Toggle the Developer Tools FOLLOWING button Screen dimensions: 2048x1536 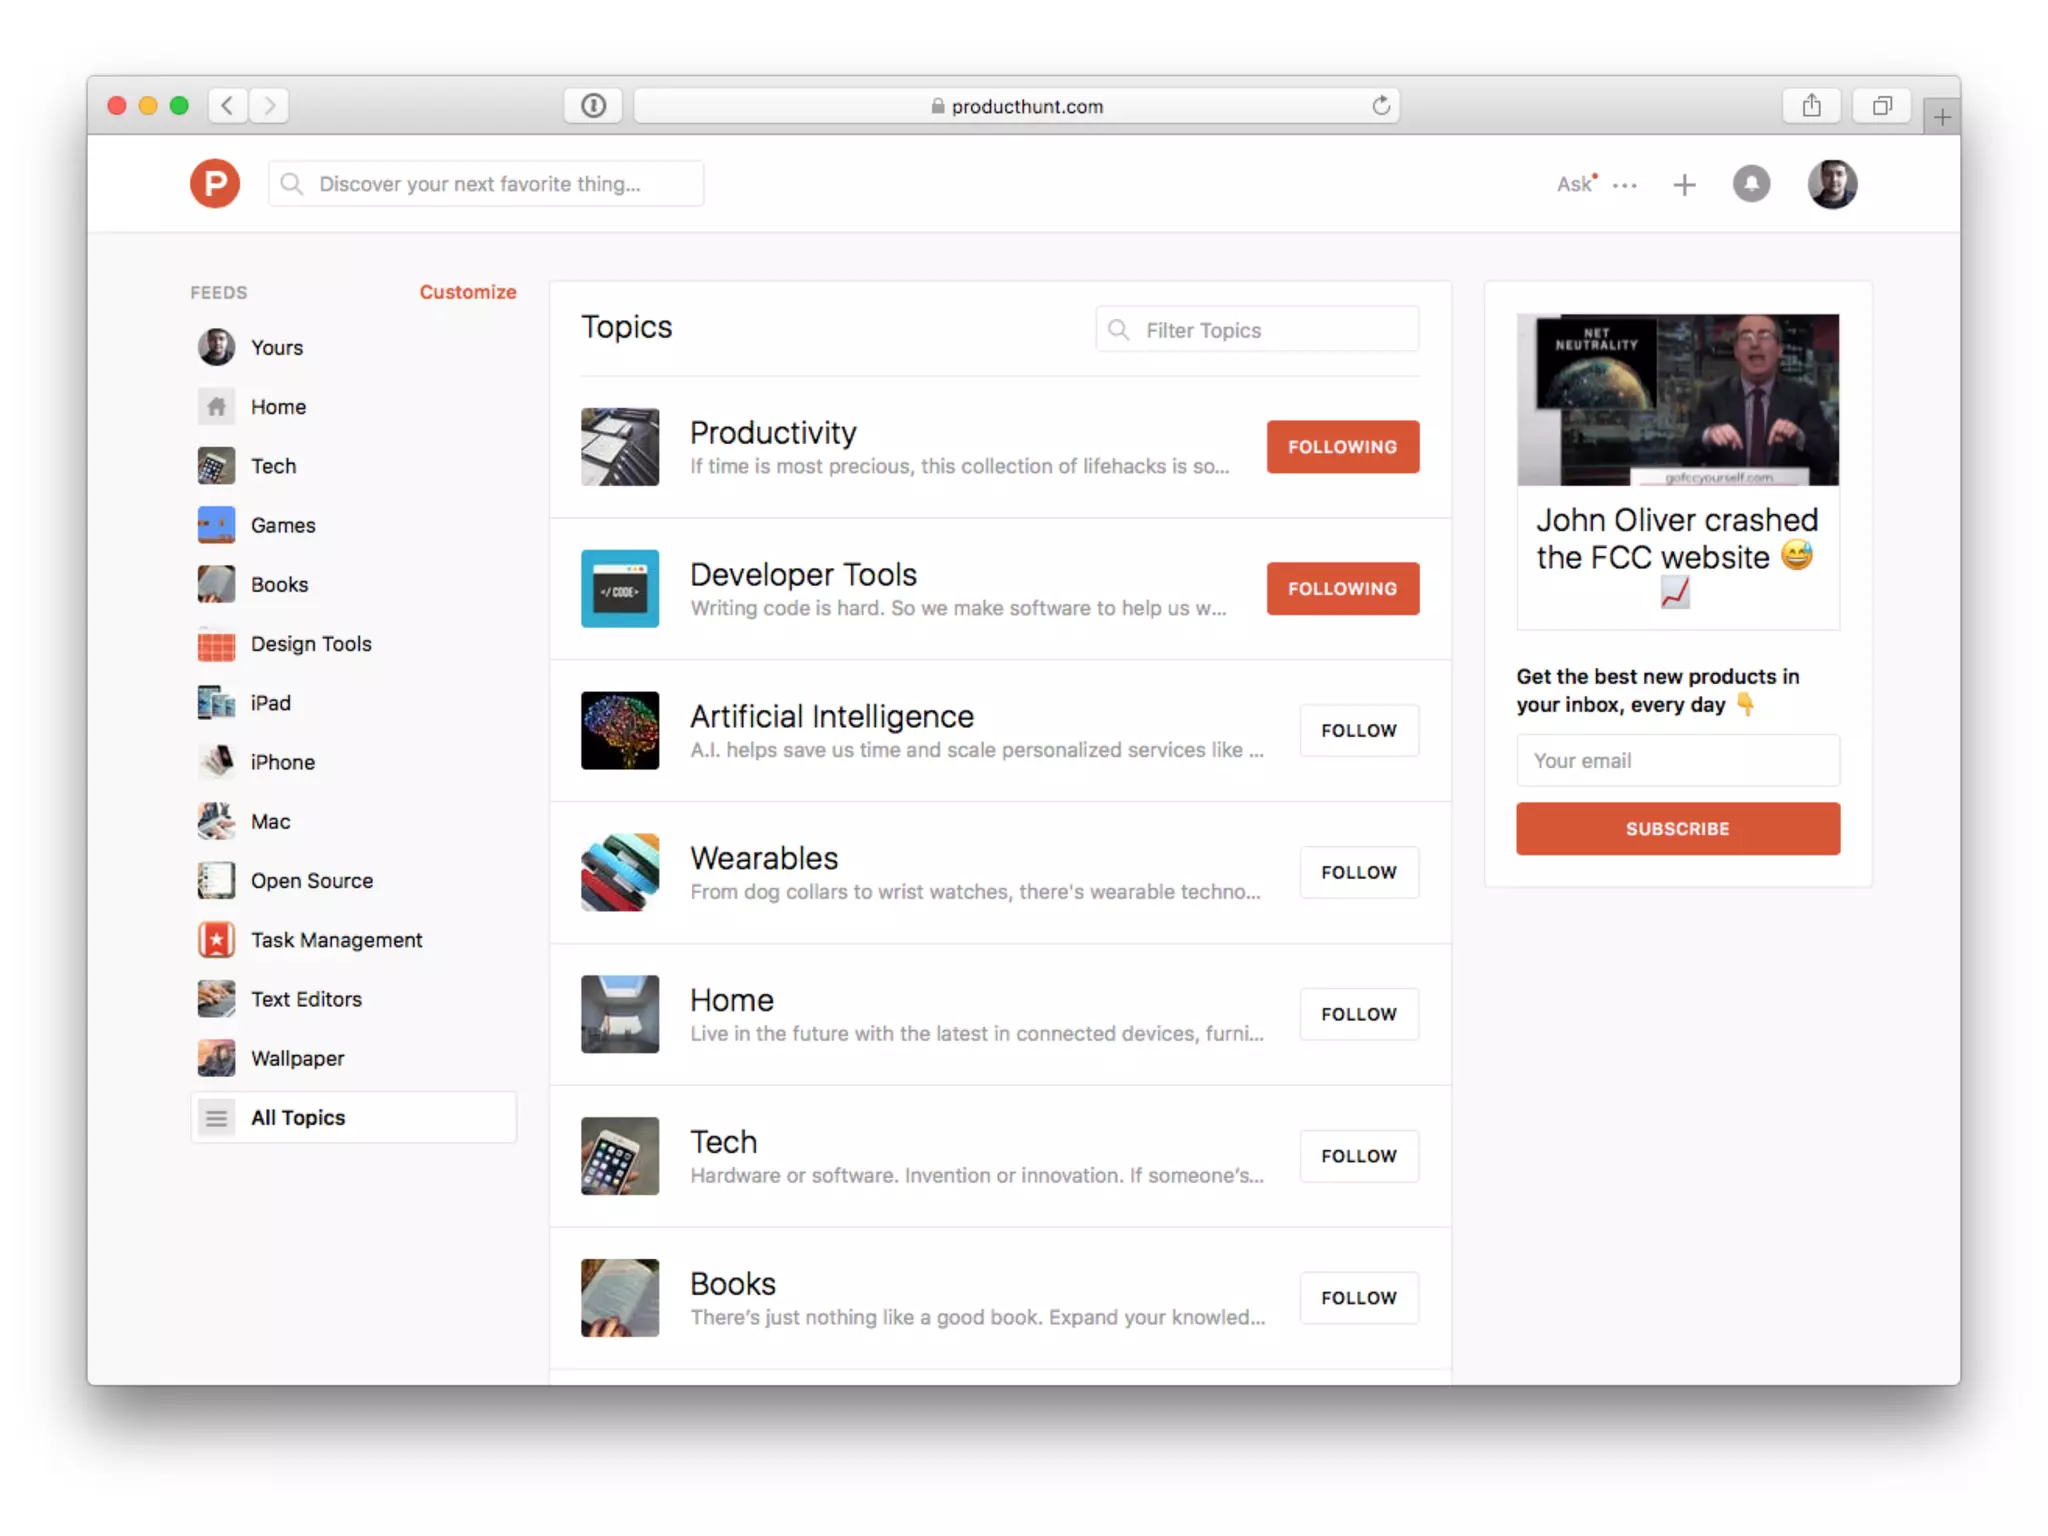1342,589
